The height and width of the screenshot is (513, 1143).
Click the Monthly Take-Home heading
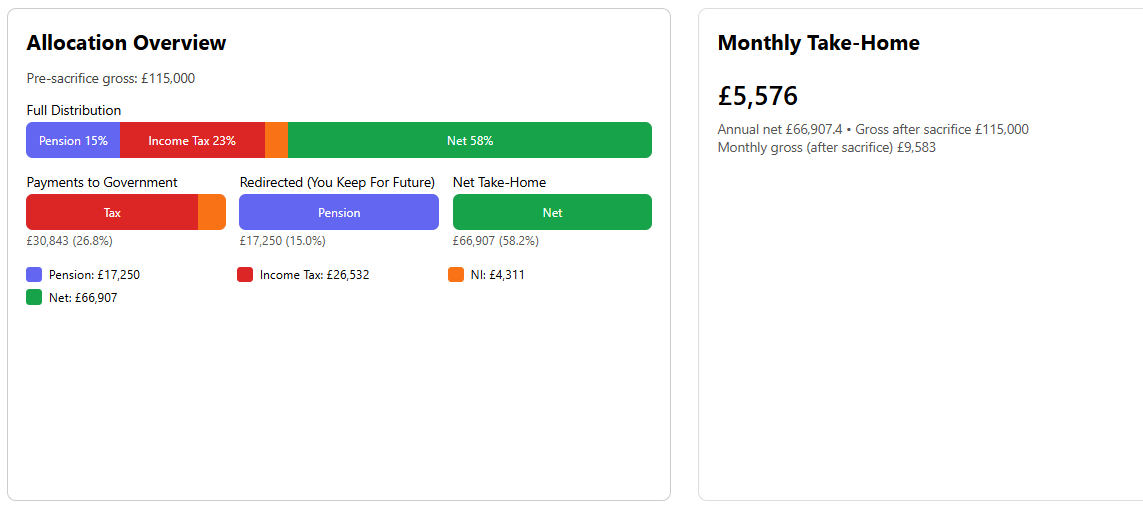[819, 43]
